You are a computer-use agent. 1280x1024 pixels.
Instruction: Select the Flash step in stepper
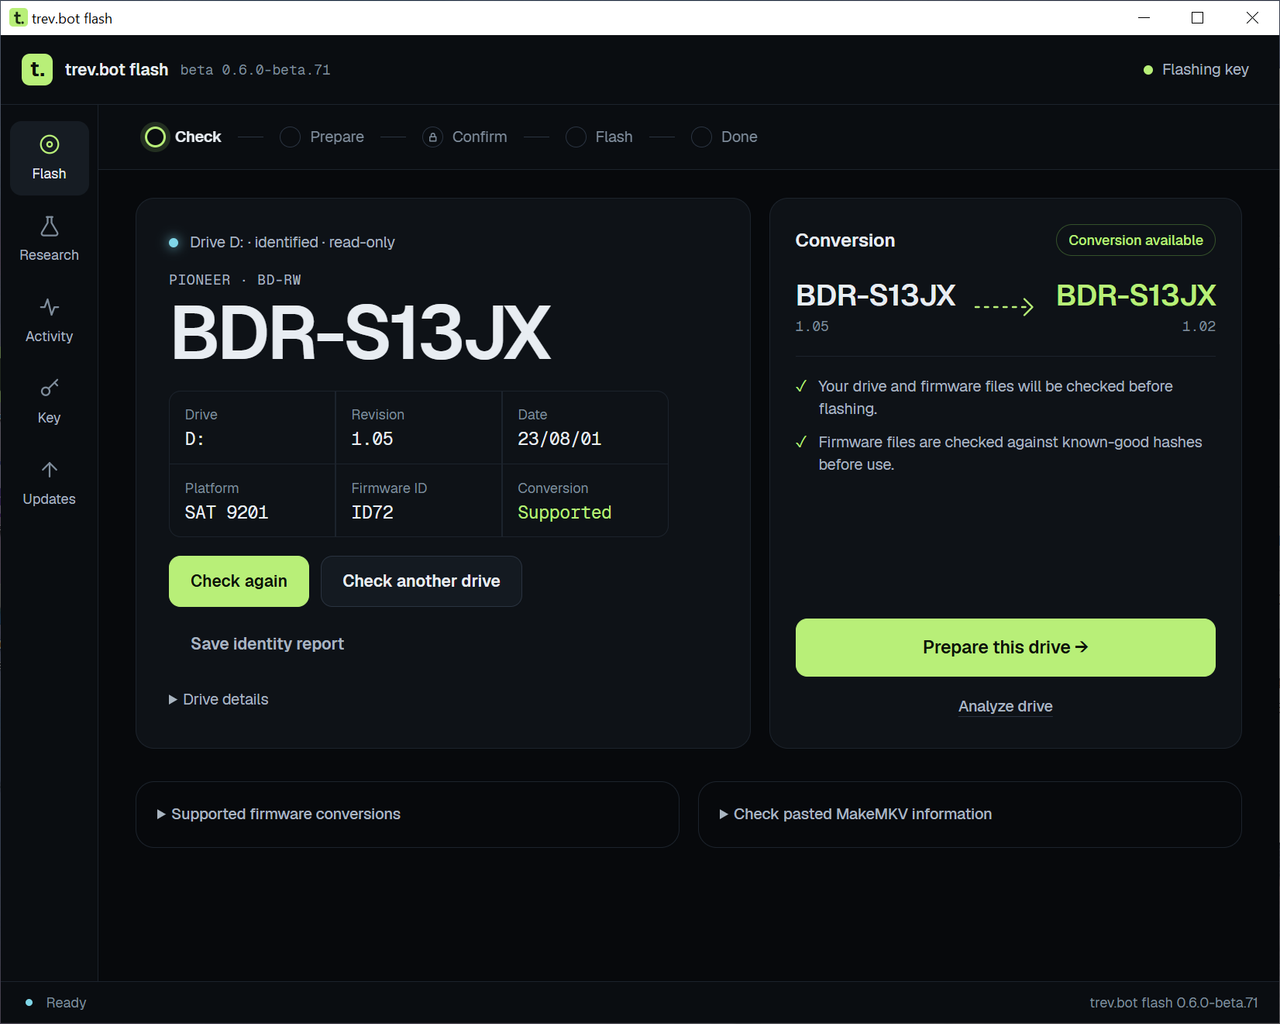(599, 137)
